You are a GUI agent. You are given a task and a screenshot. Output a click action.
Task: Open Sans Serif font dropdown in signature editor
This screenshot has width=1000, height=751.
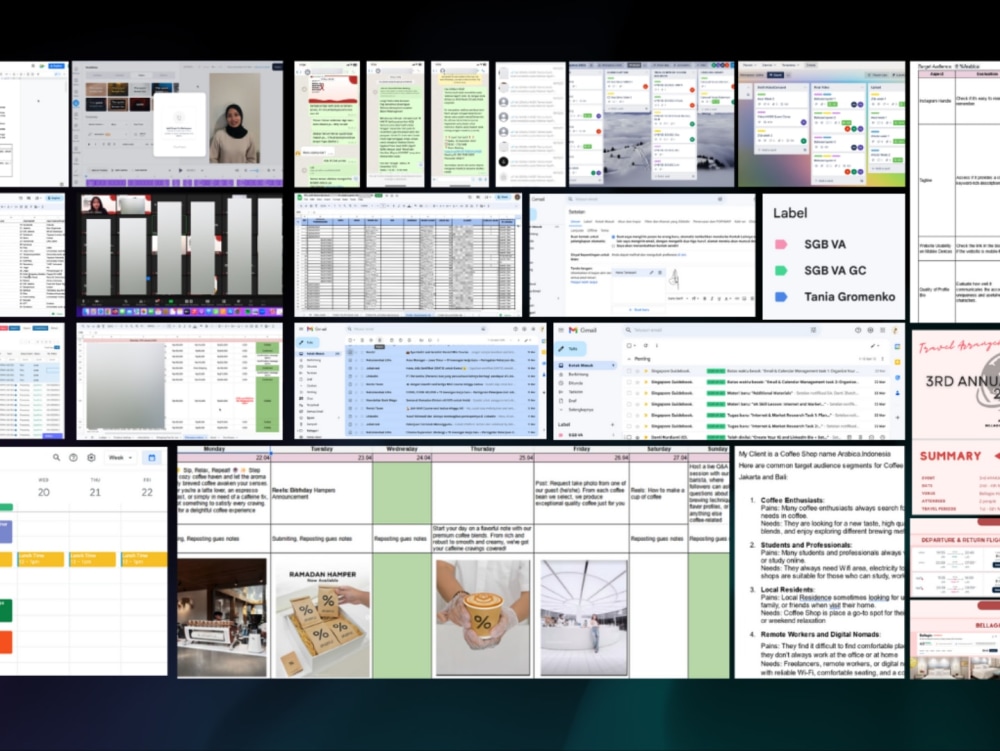[678, 298]
